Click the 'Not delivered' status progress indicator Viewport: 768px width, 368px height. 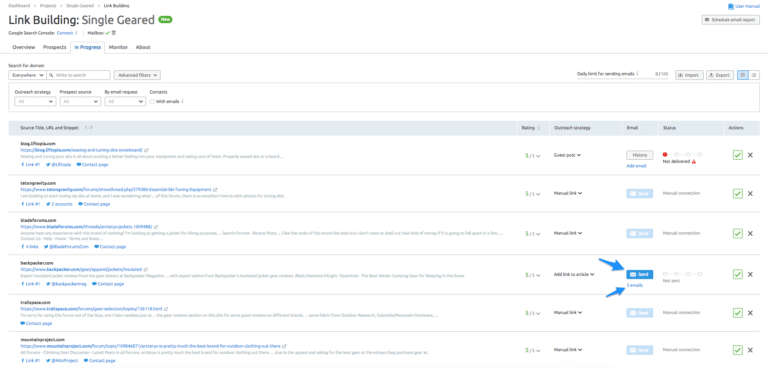pyautogui.click(x=682, y=154)
